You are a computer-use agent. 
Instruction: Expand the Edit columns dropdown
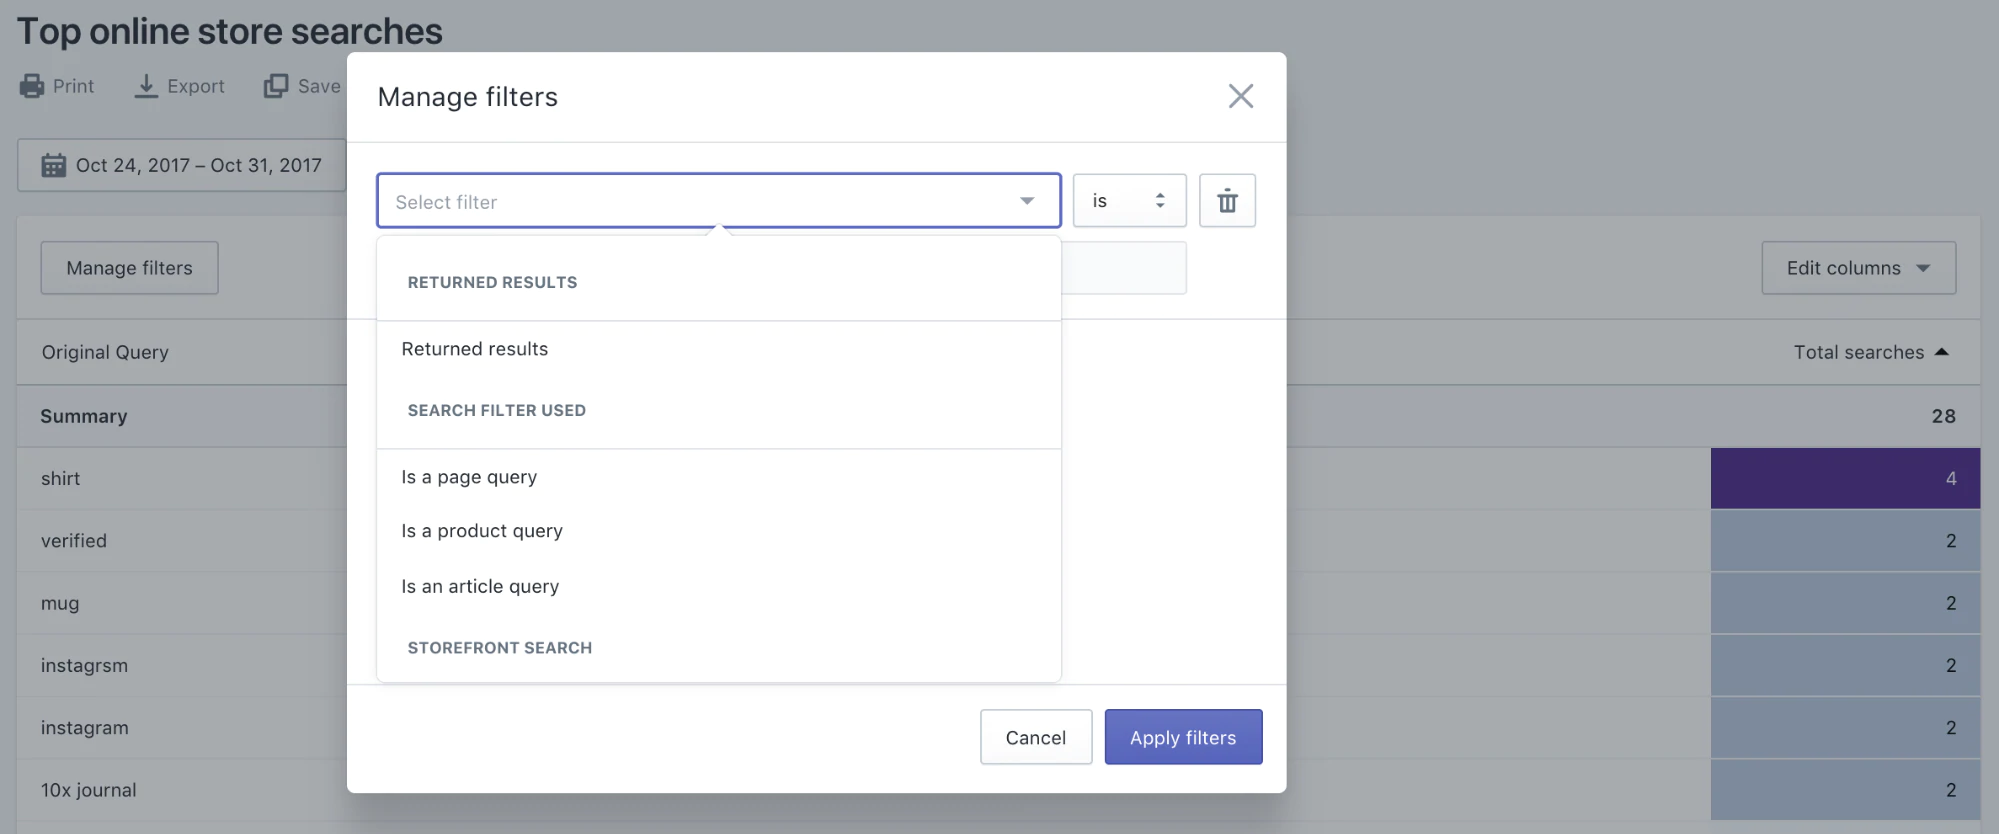[x=1858, y=268]
